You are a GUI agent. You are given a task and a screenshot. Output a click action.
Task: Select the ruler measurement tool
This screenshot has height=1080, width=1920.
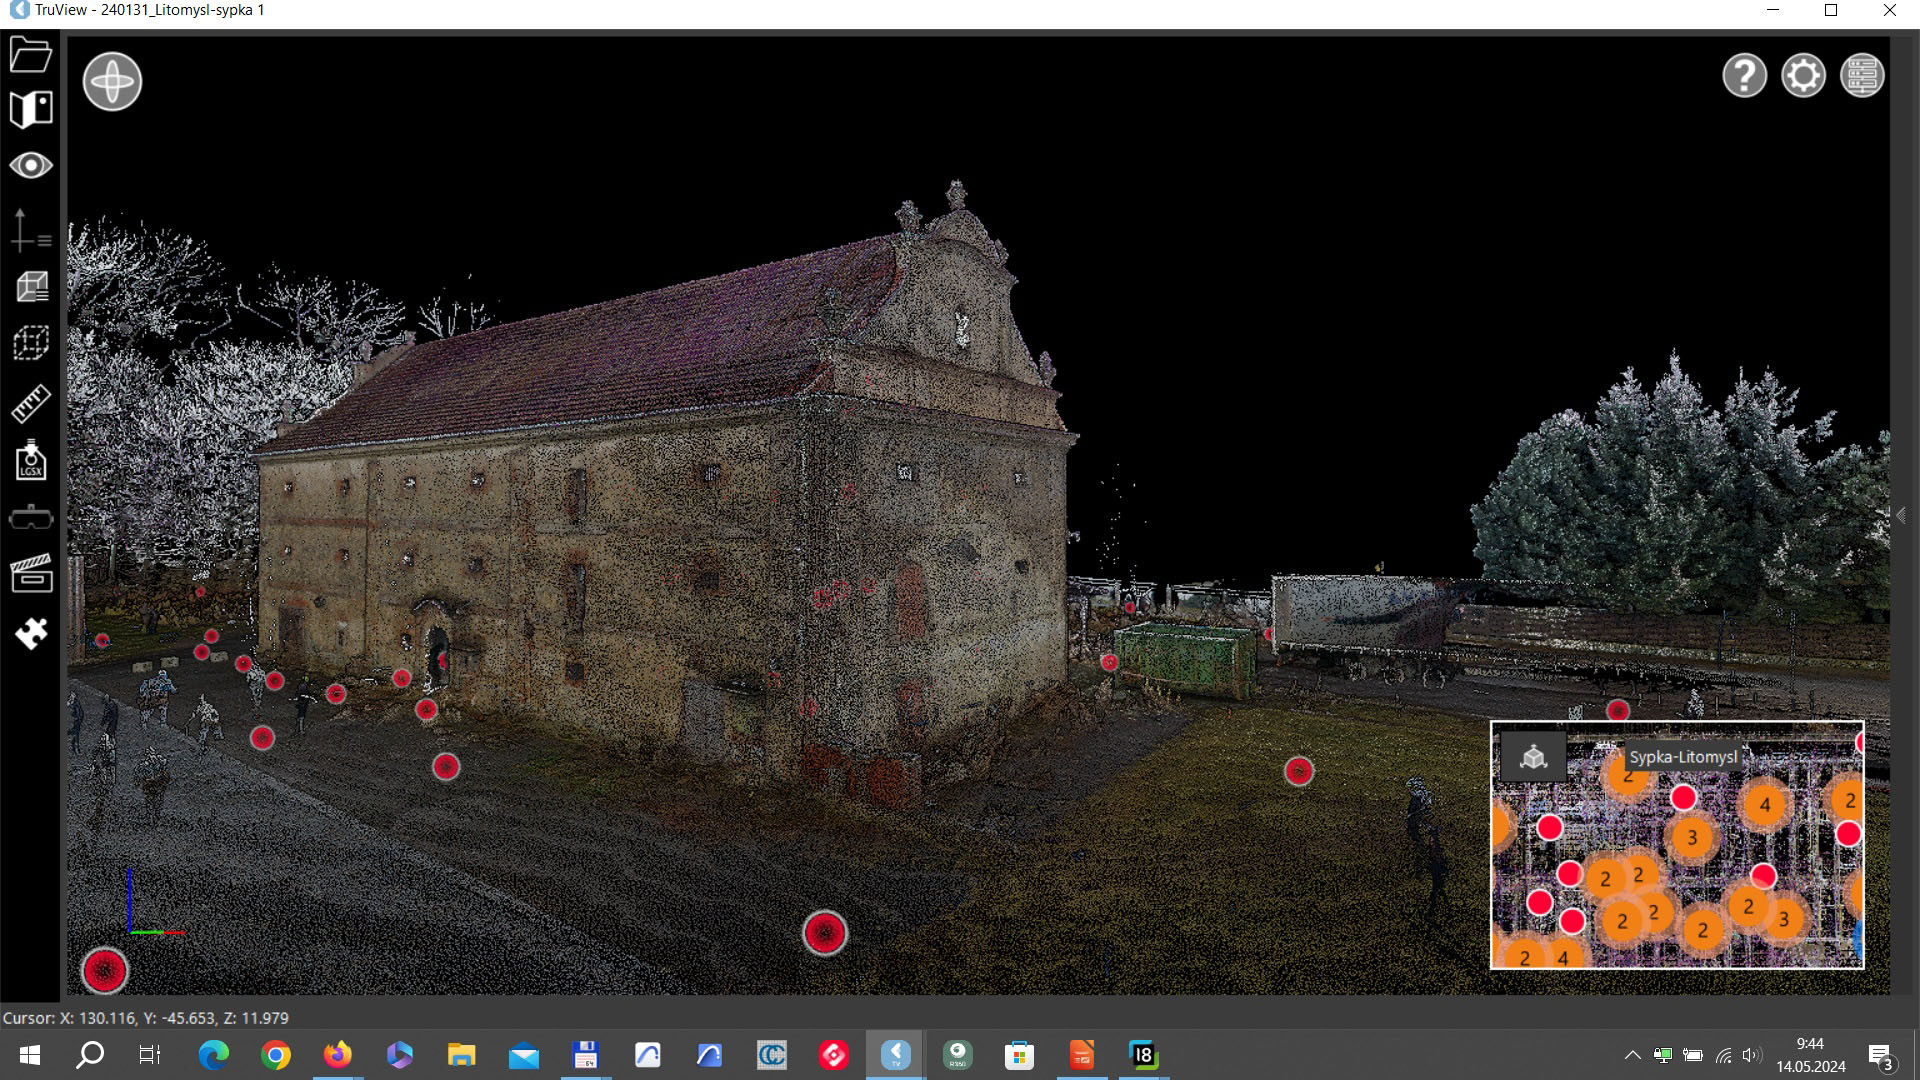click(31, 403)
